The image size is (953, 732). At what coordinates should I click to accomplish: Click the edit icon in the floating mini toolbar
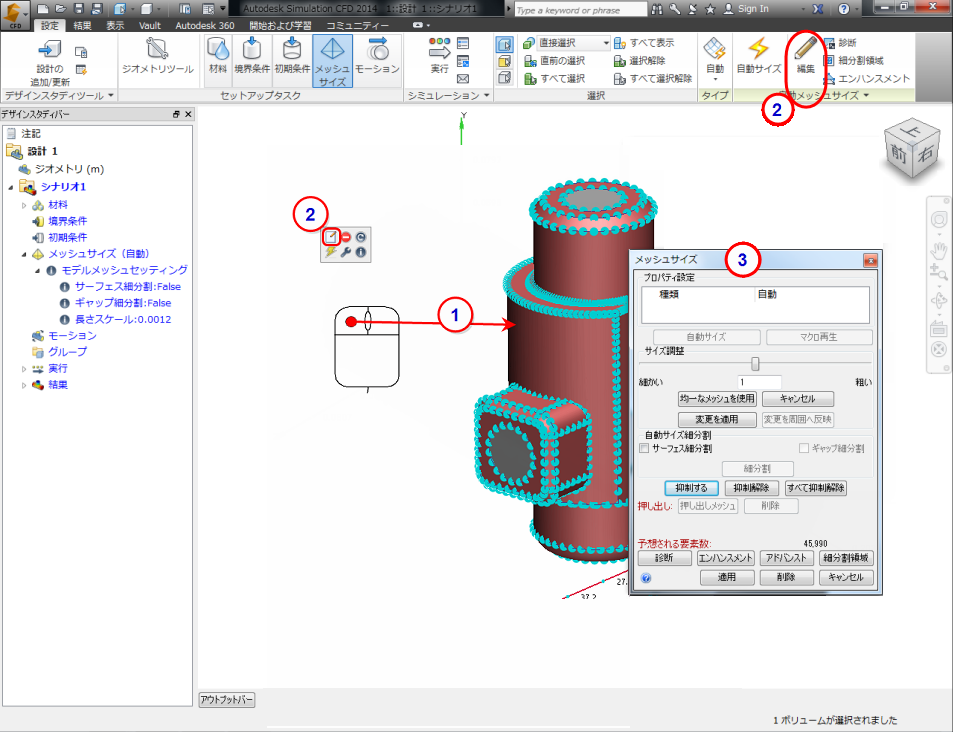coord(331,237)
